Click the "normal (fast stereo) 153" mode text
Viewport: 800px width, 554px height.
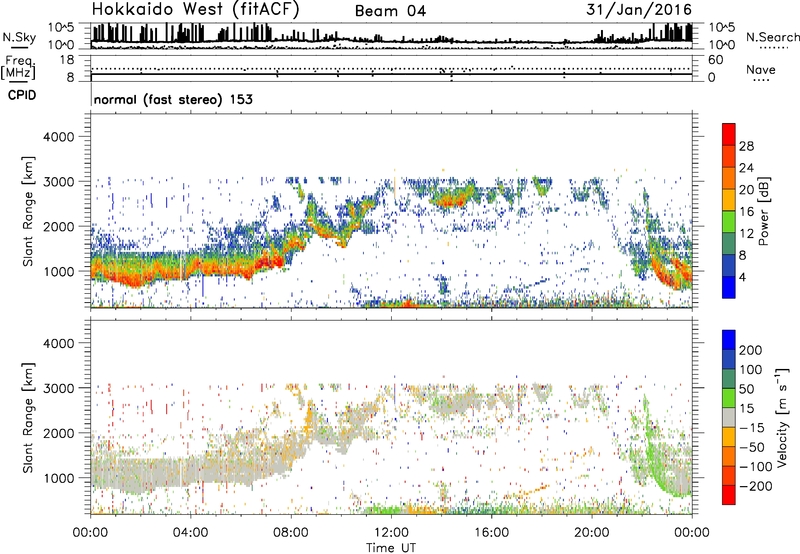tap(173, 99)
